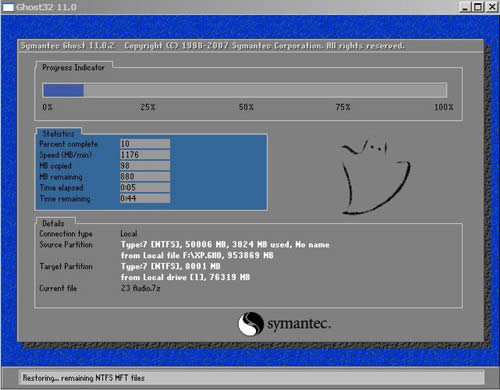
Task: Click the current file name 23 Audio.7z
Action: coord(141,288)
